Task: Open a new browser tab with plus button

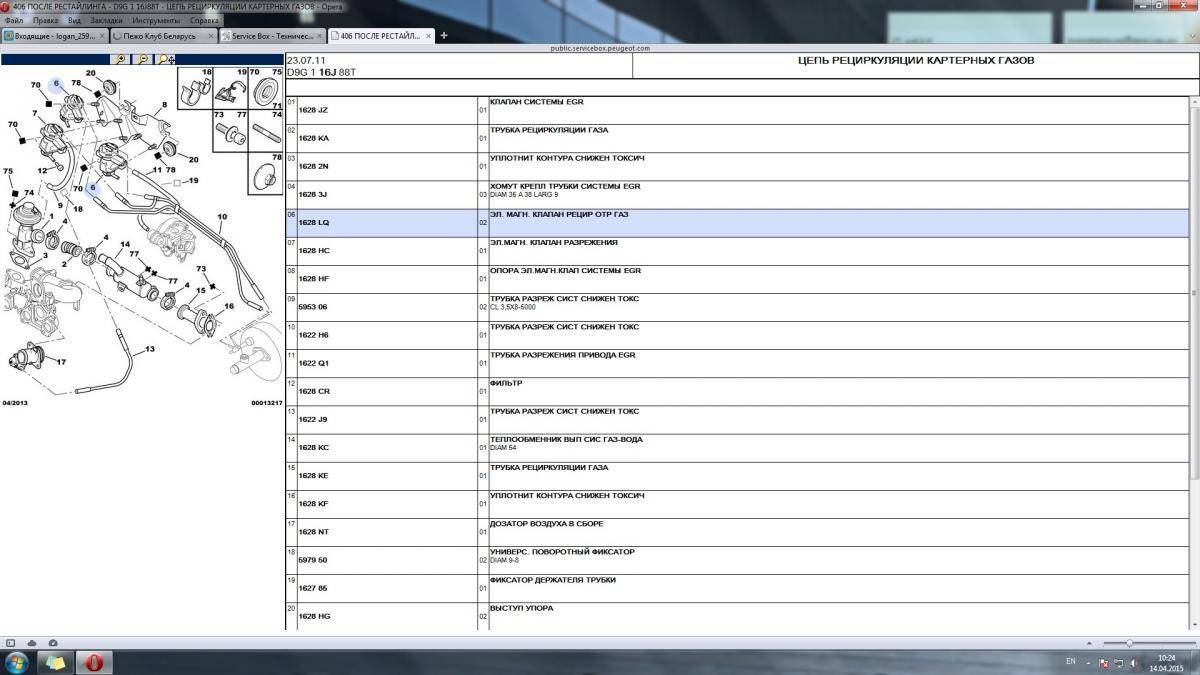Action: coord(444,36)
